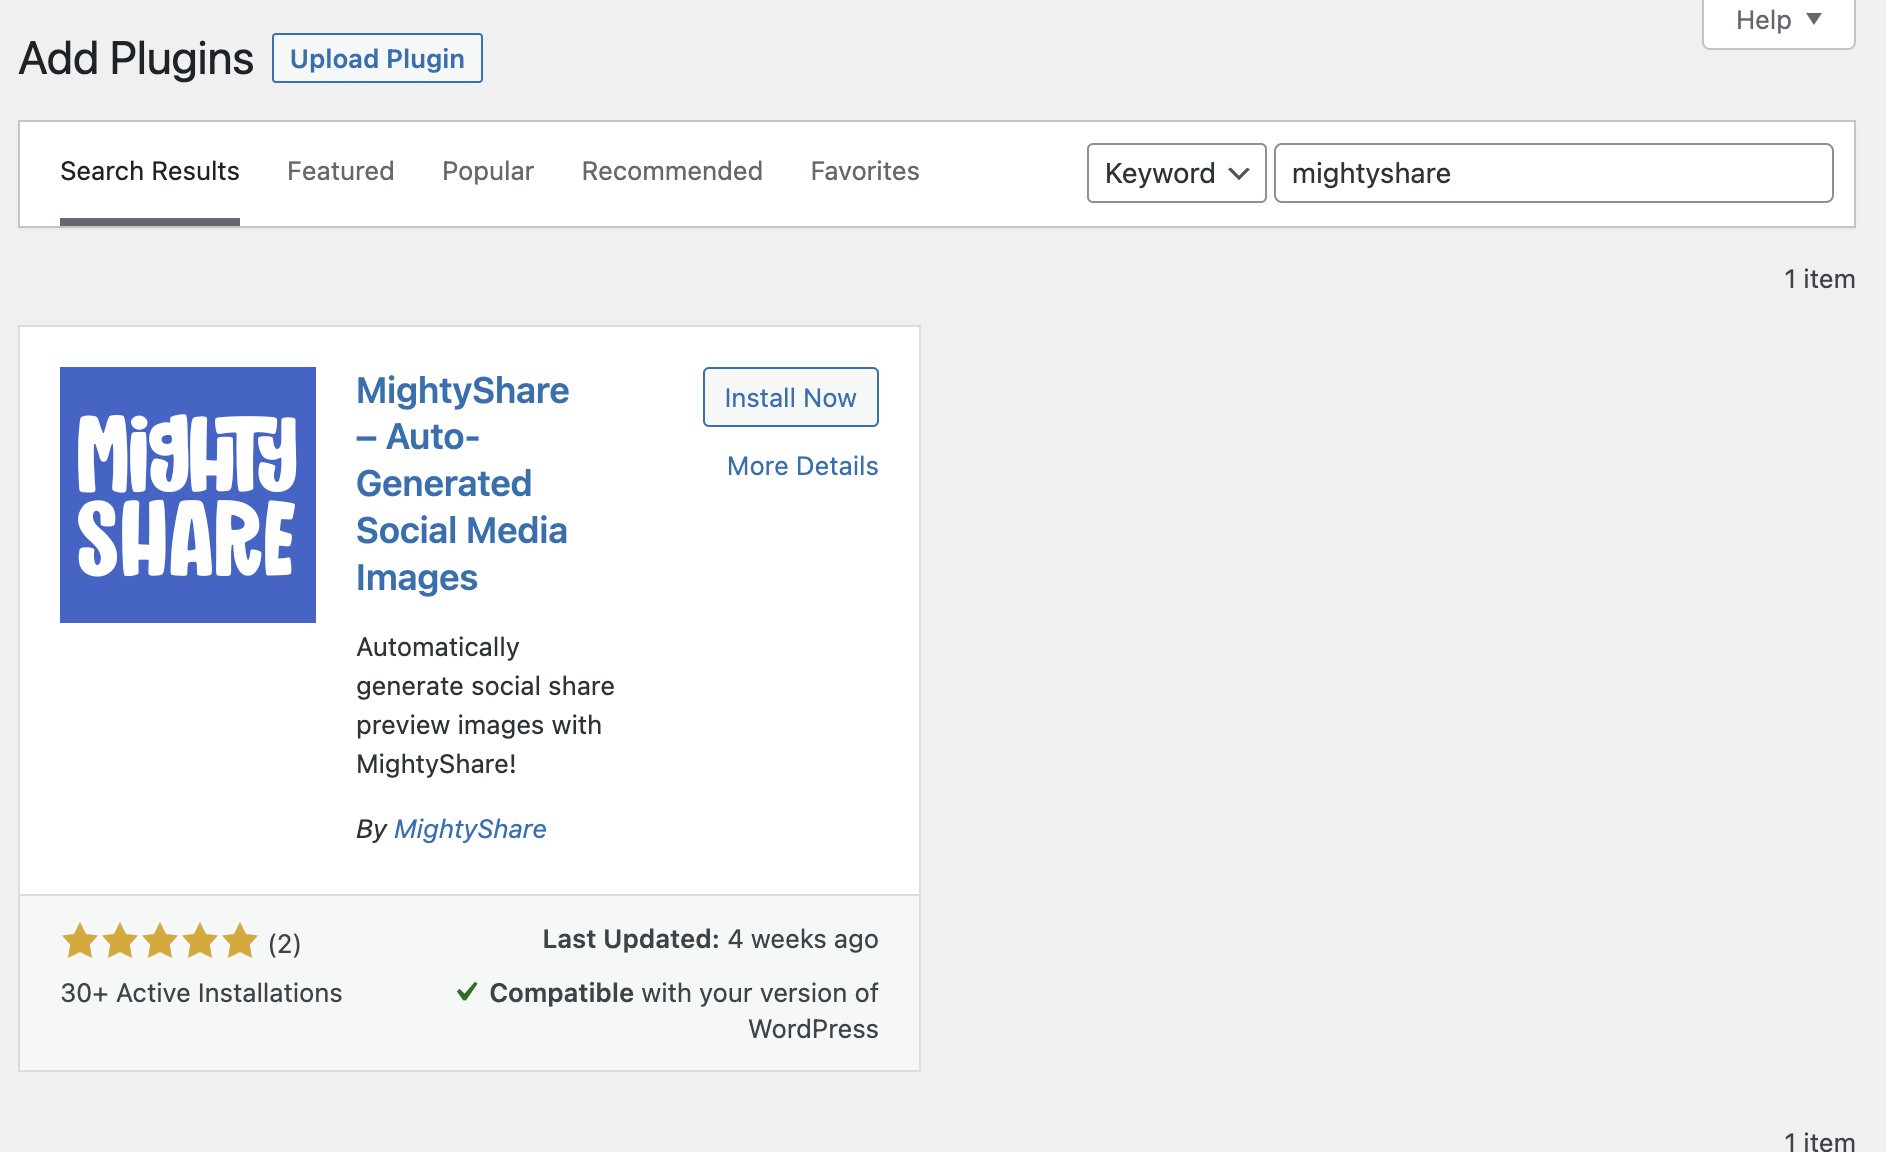Click the MightyShare plugin logo thumbnail
Image resolution: width=1886 pixels, height=1152 pixels.
pos(187,495)
